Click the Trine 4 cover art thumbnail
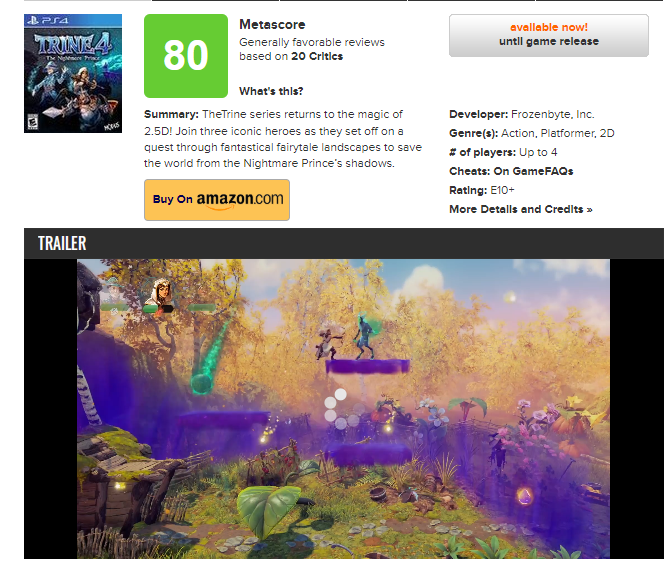666x573 pixels. pos(73,73)
